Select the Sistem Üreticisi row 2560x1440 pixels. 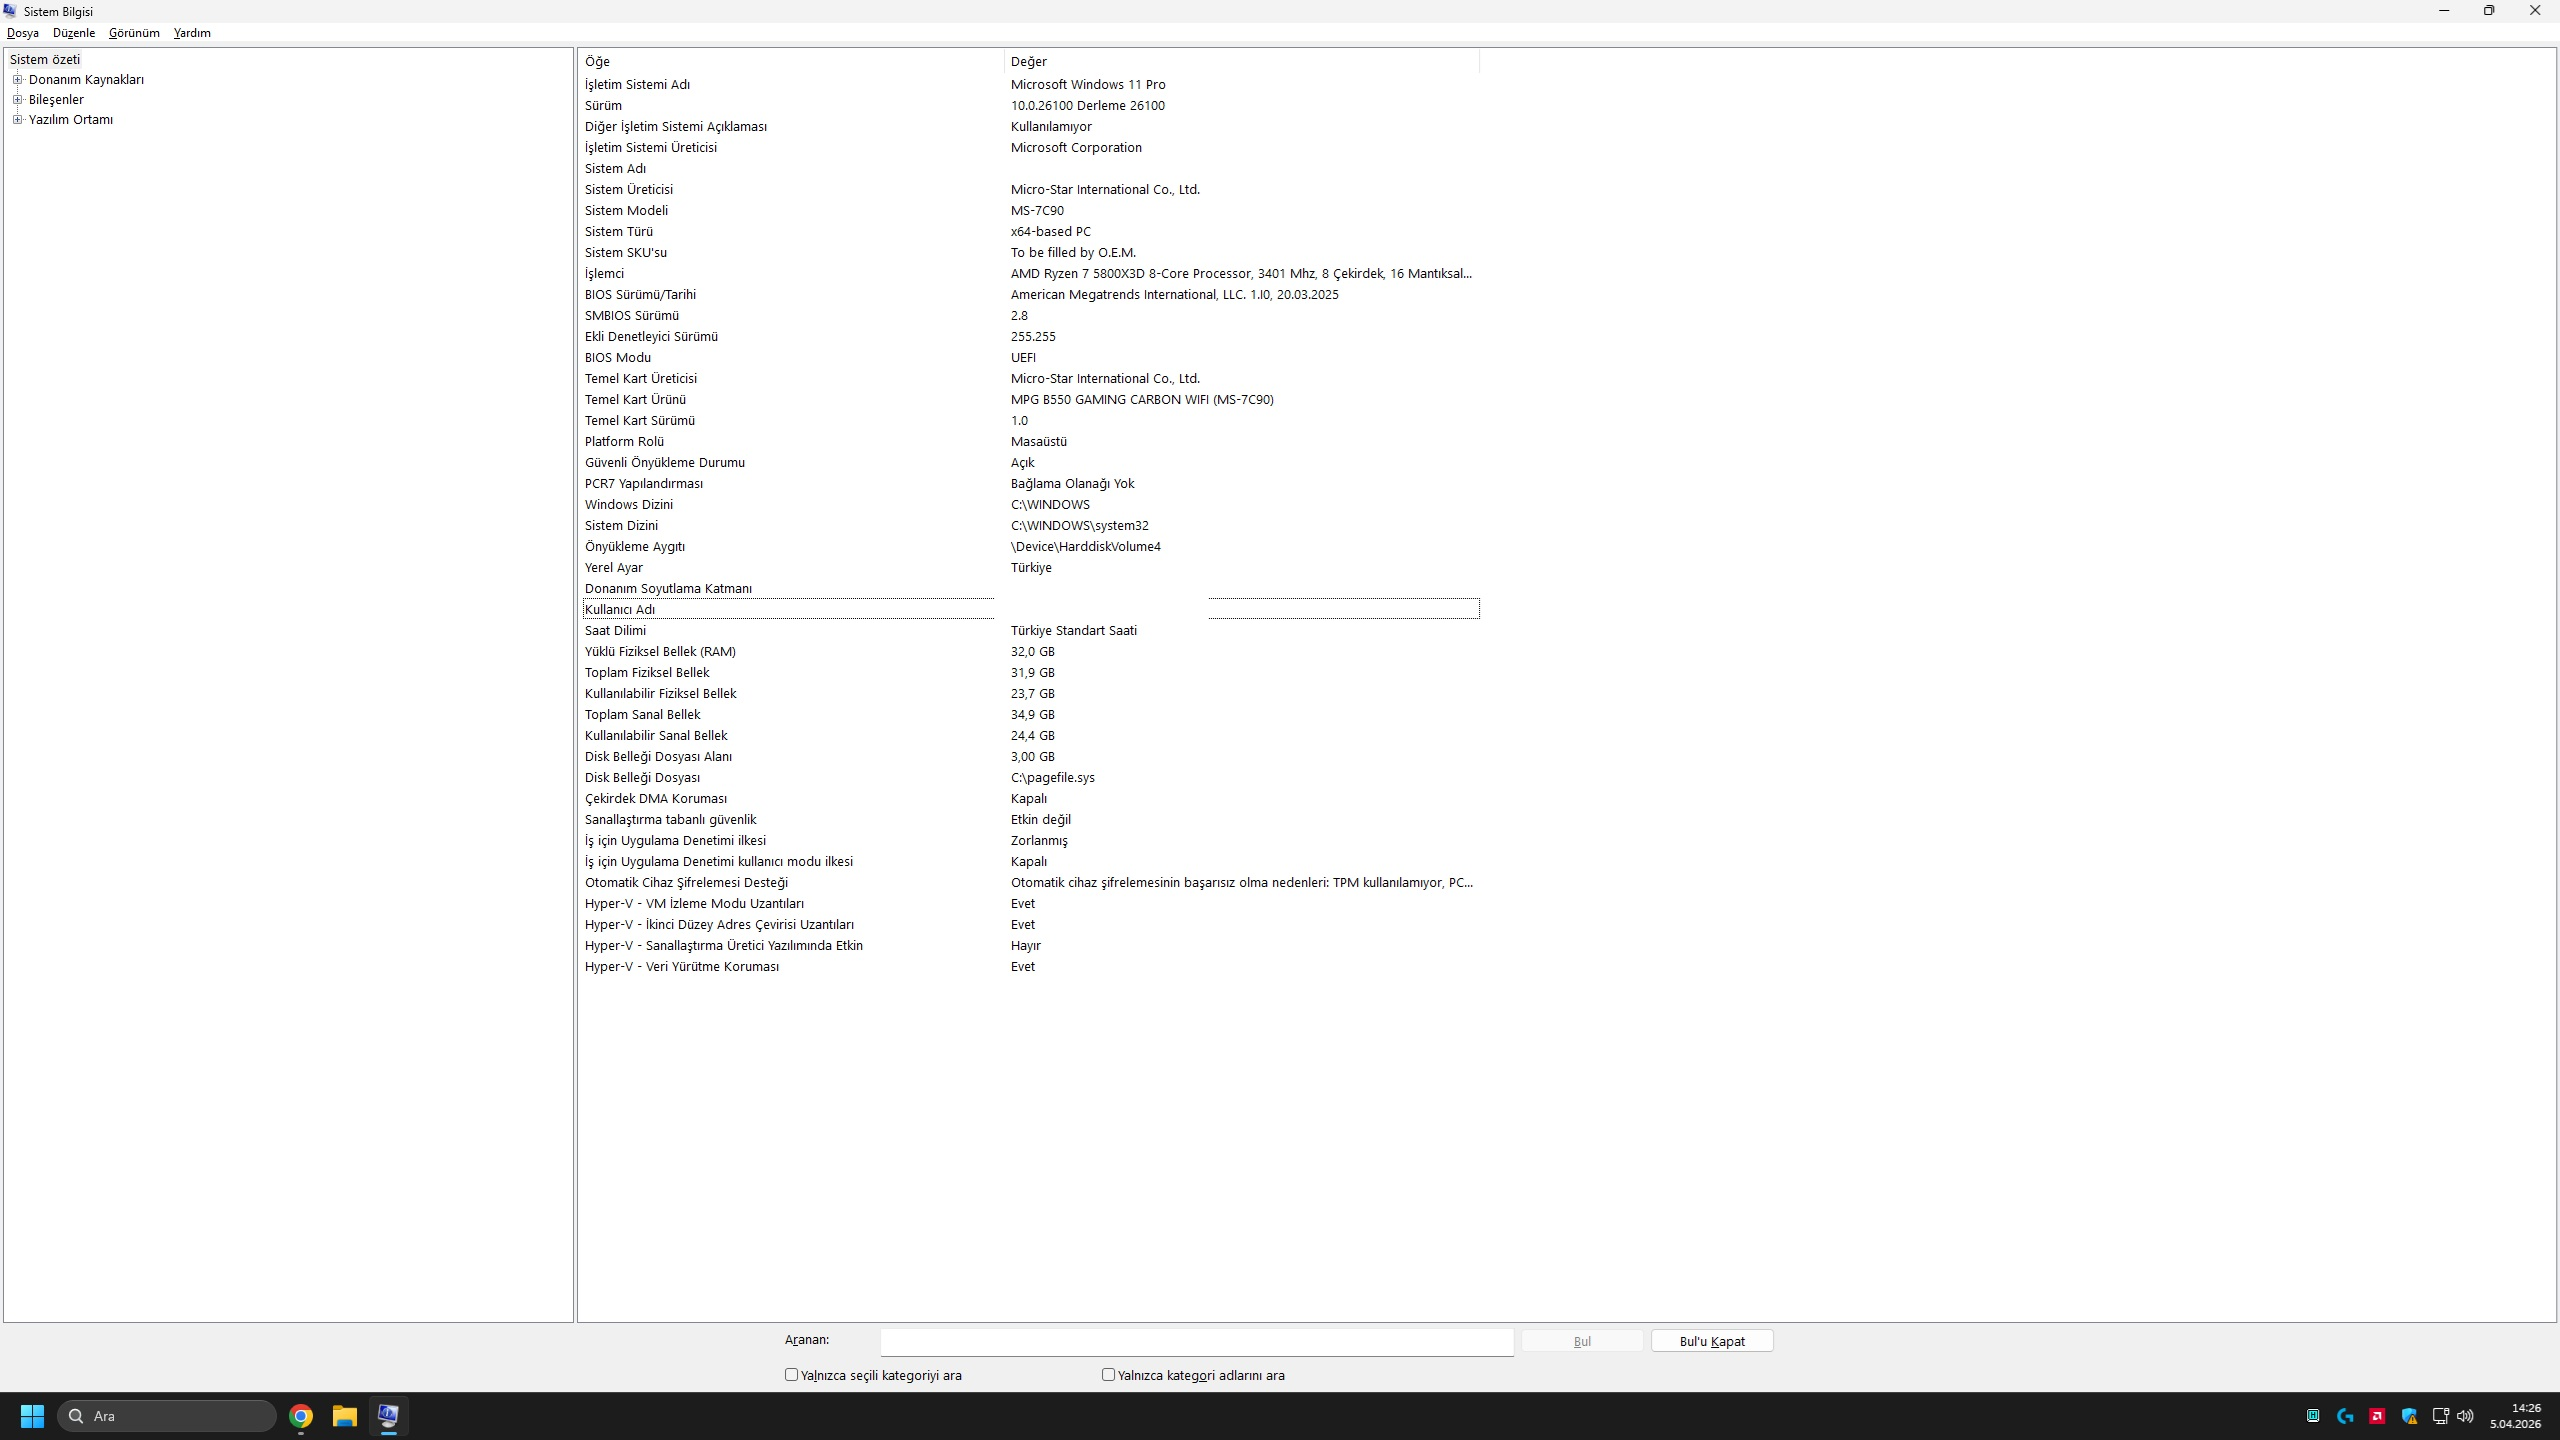1031,190
